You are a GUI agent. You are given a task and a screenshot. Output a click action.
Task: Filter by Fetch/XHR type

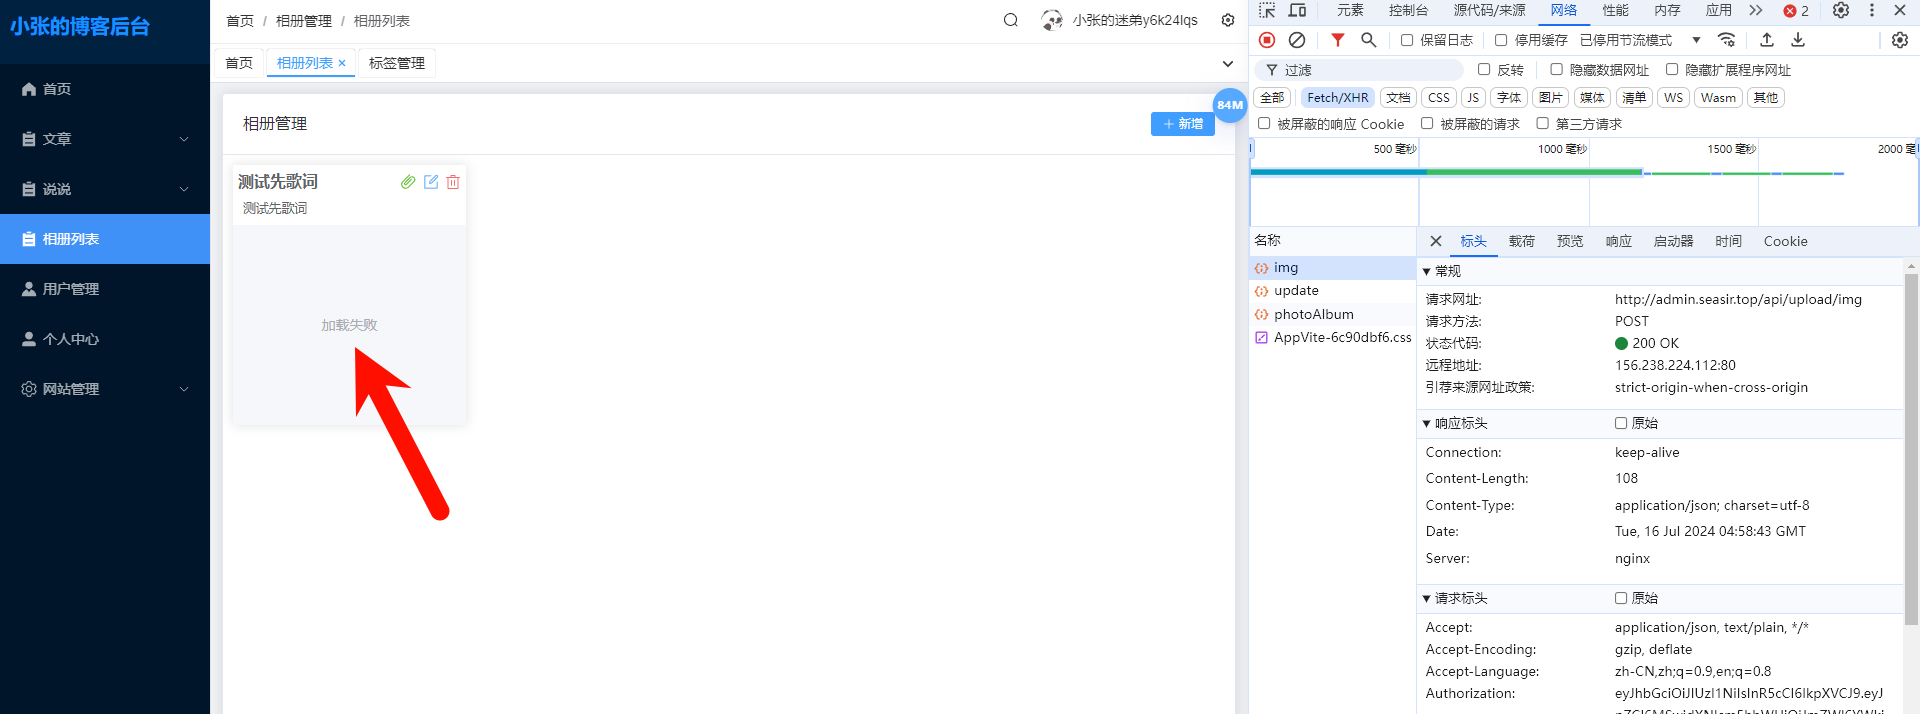(x=1338, y=97)
